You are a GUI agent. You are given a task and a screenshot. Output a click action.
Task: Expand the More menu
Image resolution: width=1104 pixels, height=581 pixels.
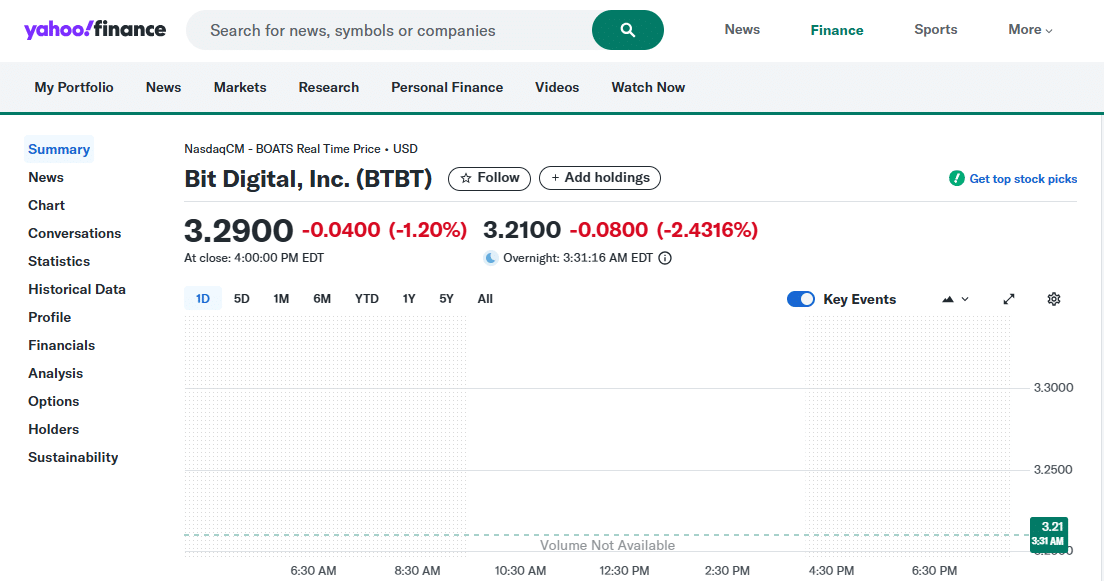pos(1030,30)
